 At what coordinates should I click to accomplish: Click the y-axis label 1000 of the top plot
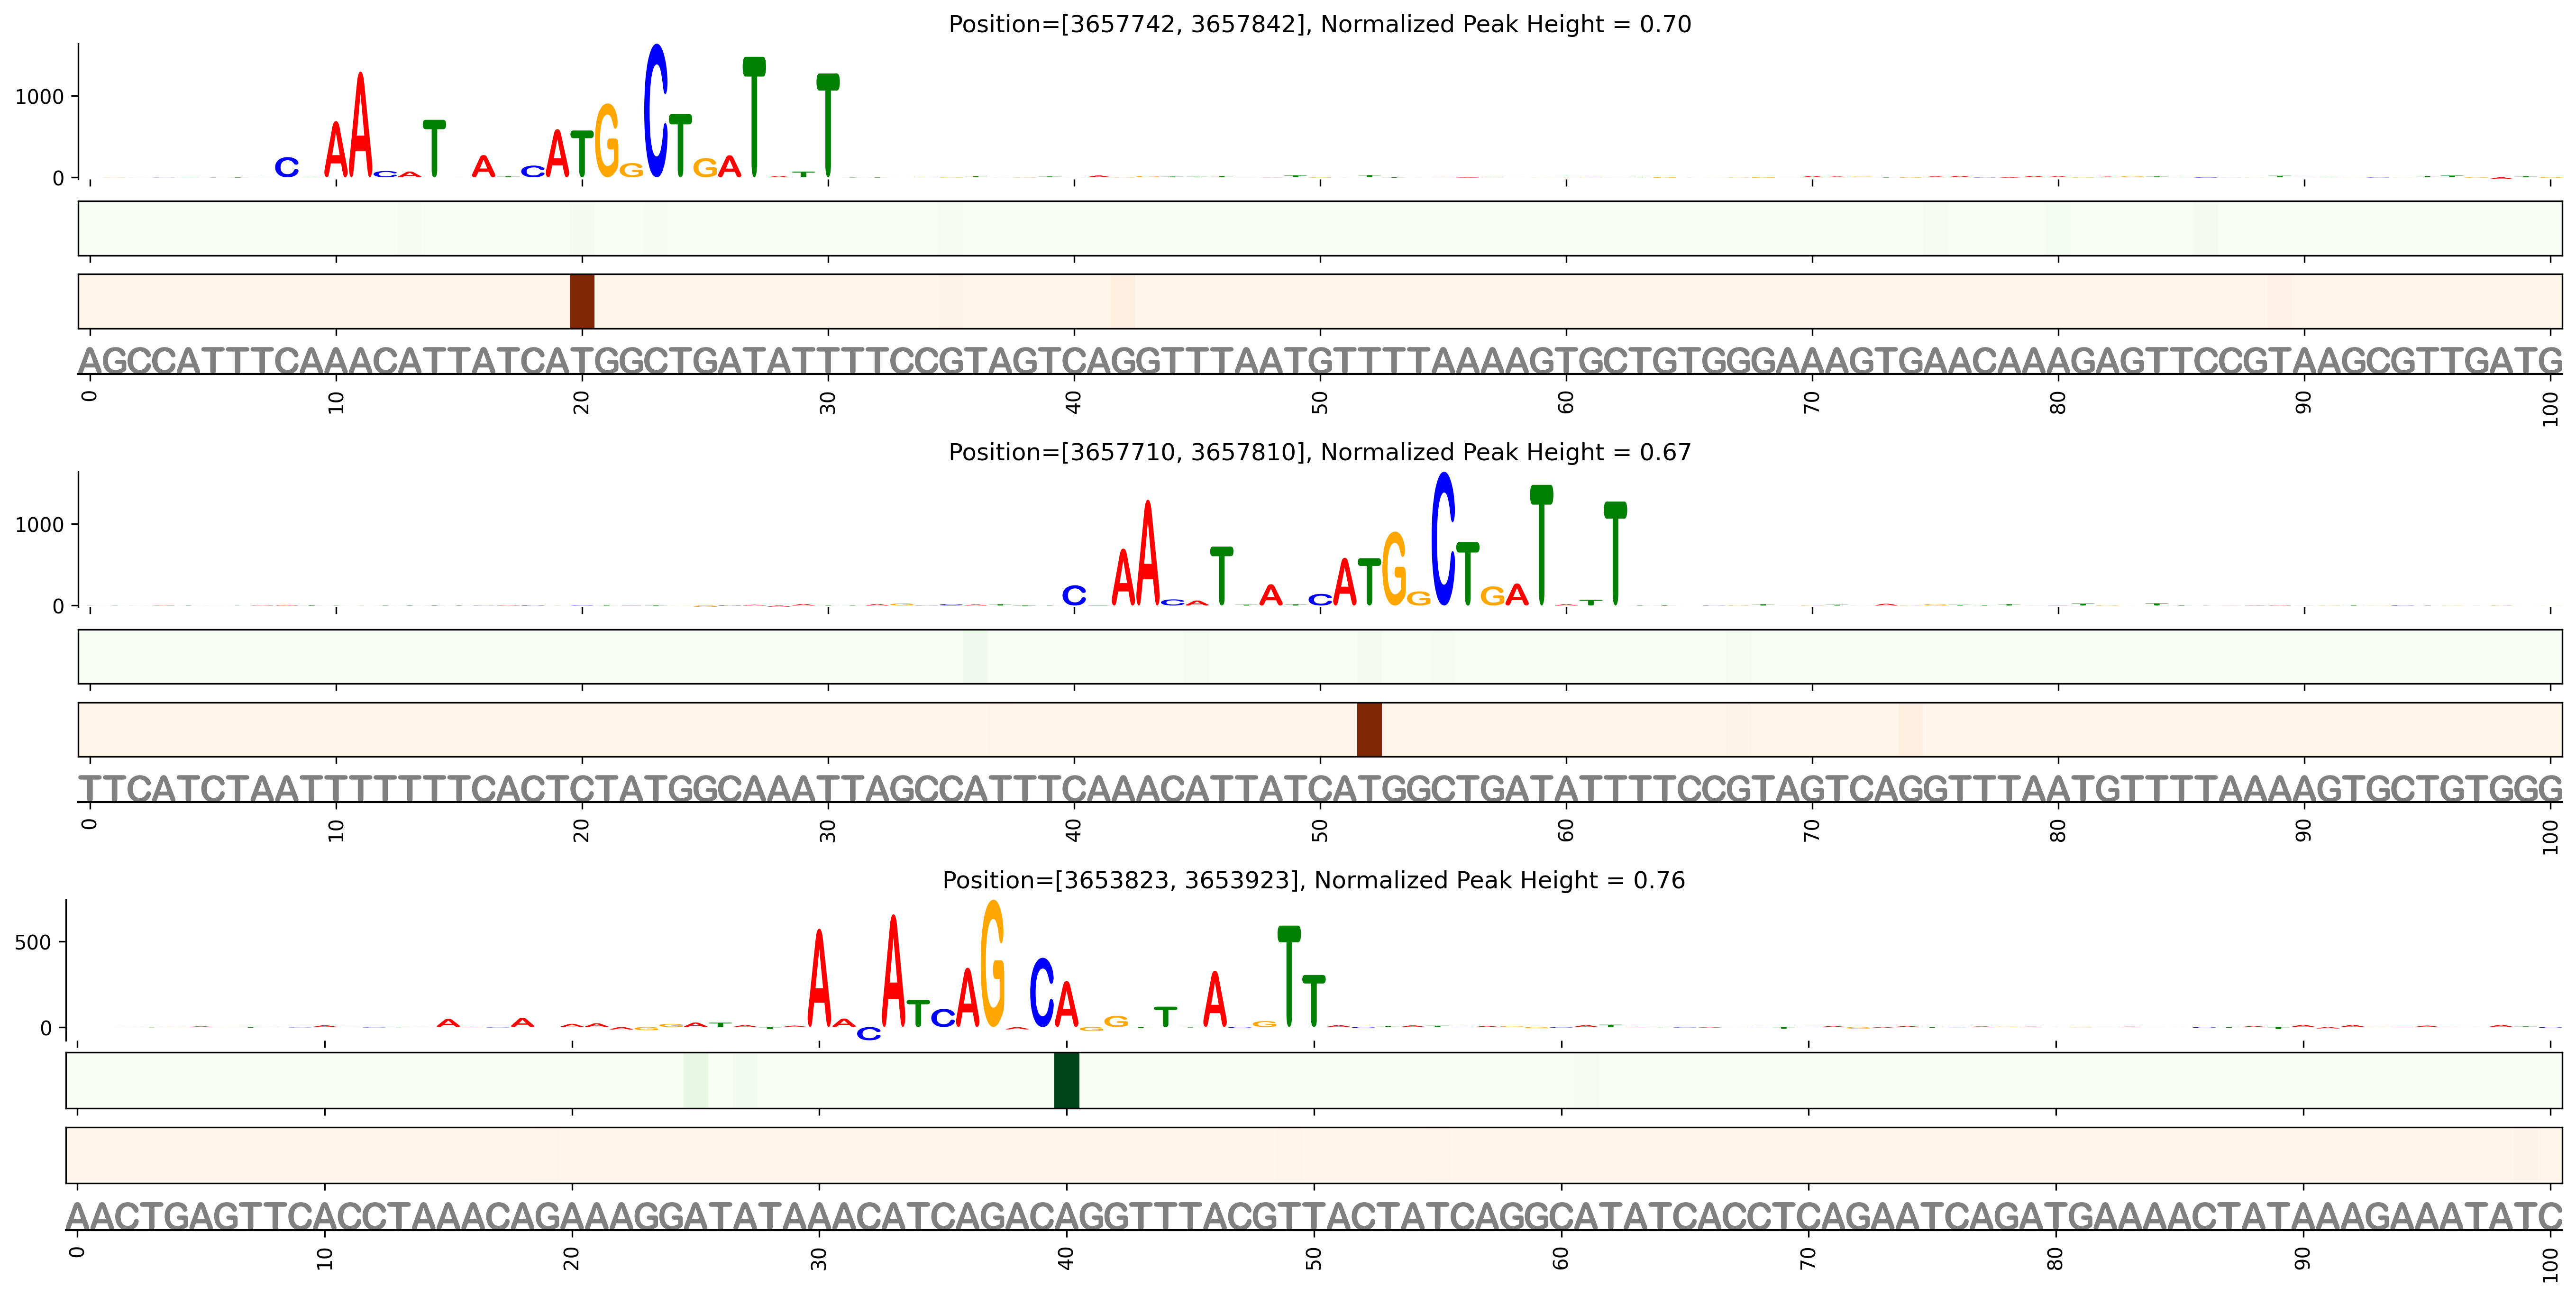tap(39, 96)
